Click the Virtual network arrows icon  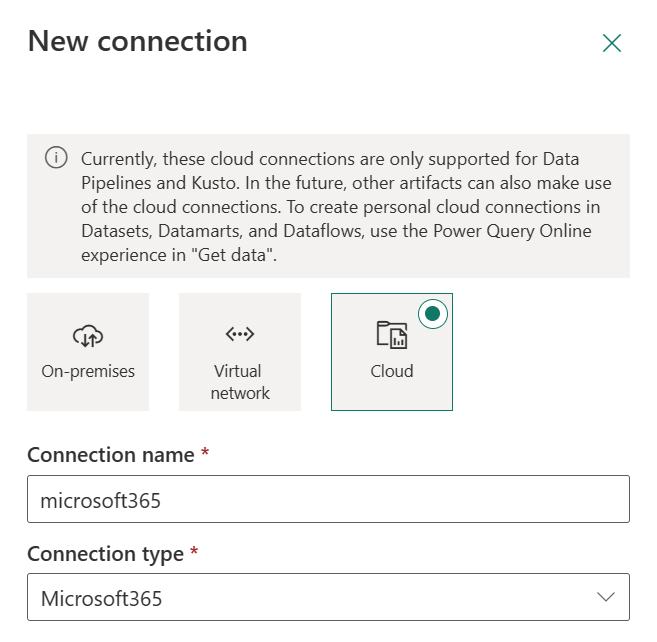[240, 335]
